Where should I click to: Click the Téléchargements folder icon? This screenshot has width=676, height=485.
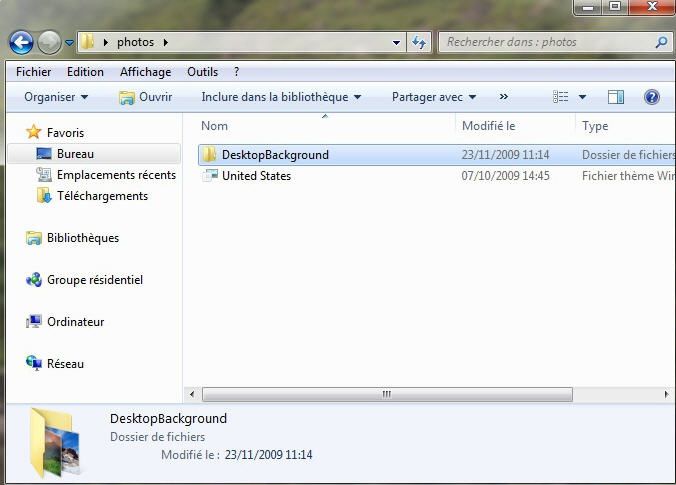(44, 196)
